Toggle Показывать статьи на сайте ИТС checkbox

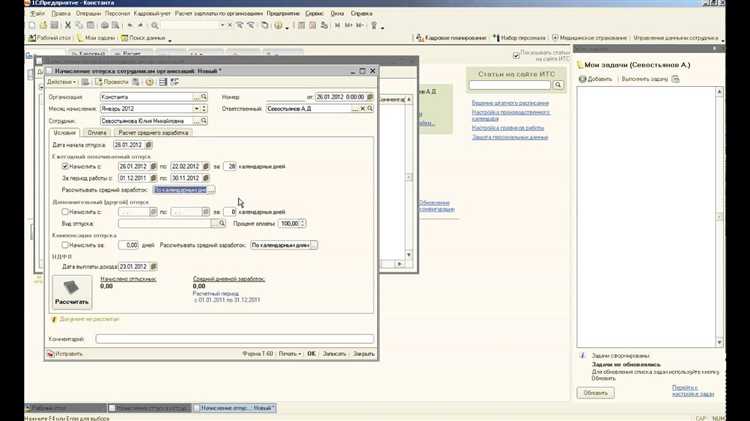pos(516,55)
